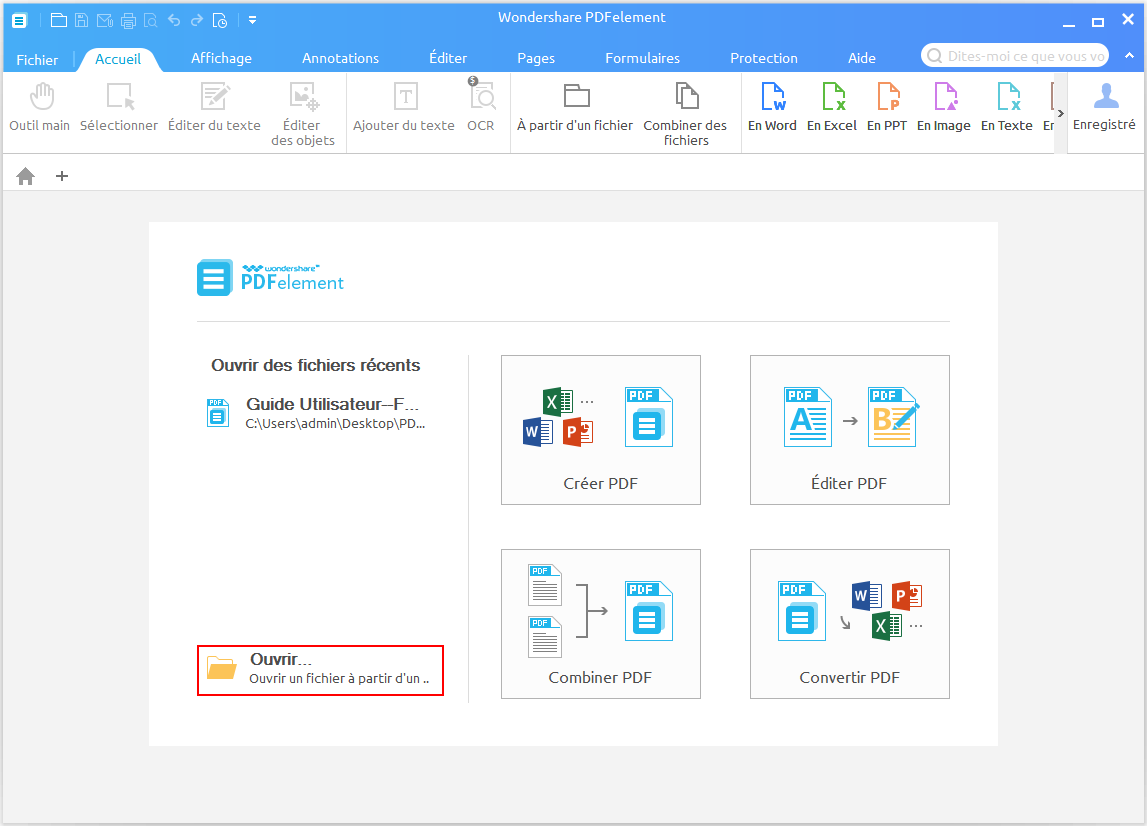The width and height of the screenshot is (1147, 826).
Task: Click the Undo arrow icon
Action: tap(174, 20)
